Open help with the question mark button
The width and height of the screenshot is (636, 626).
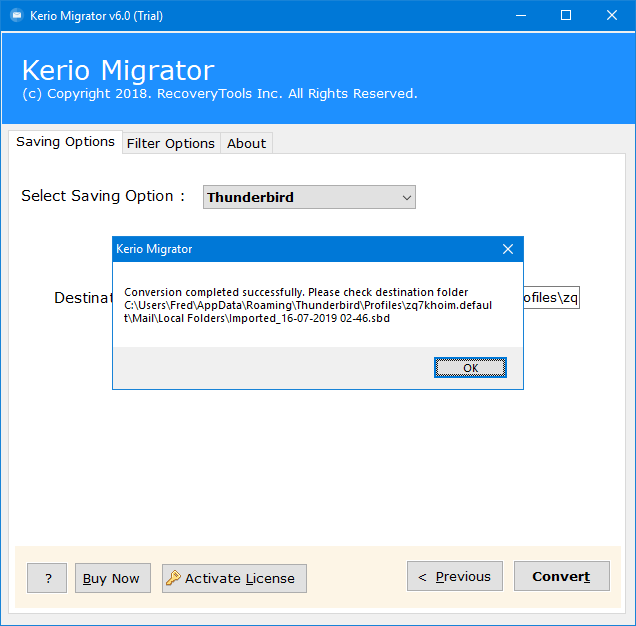47,578
